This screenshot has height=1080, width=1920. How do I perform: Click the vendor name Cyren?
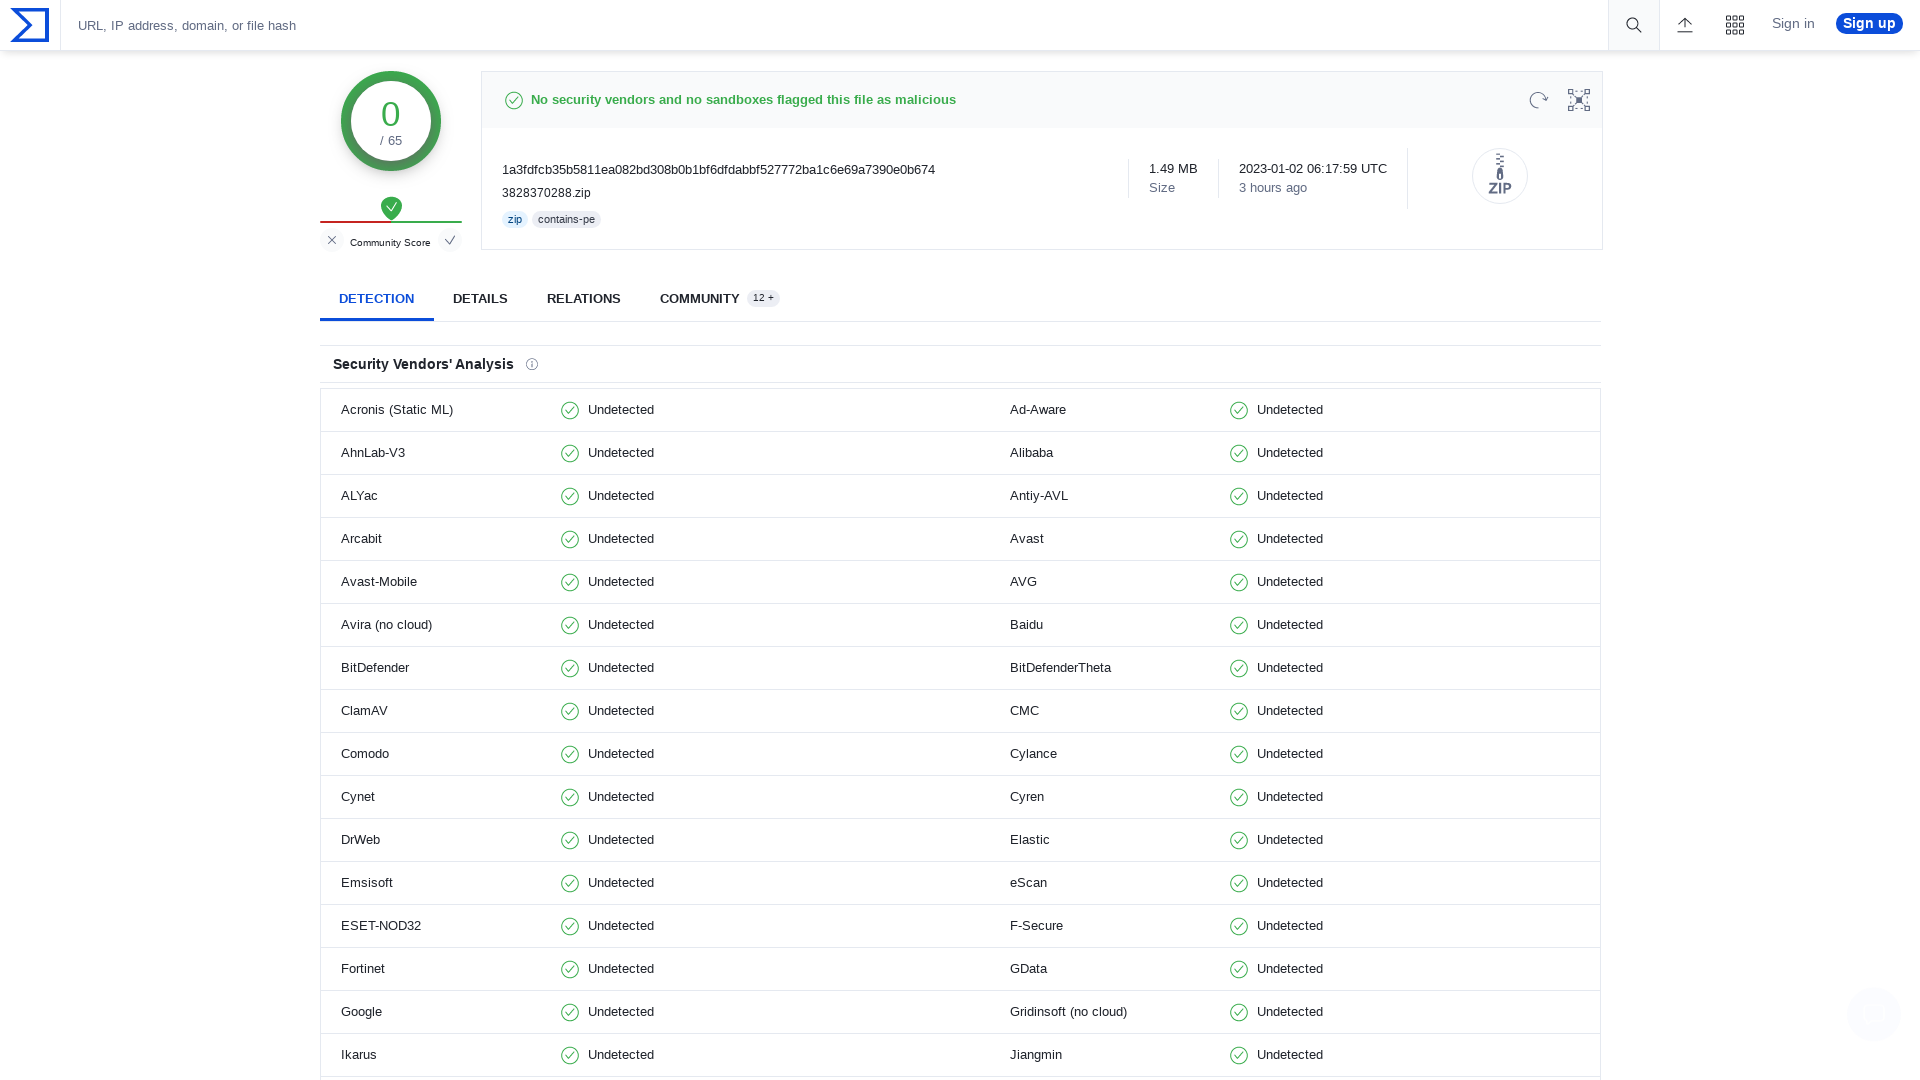pos(1027,797)
